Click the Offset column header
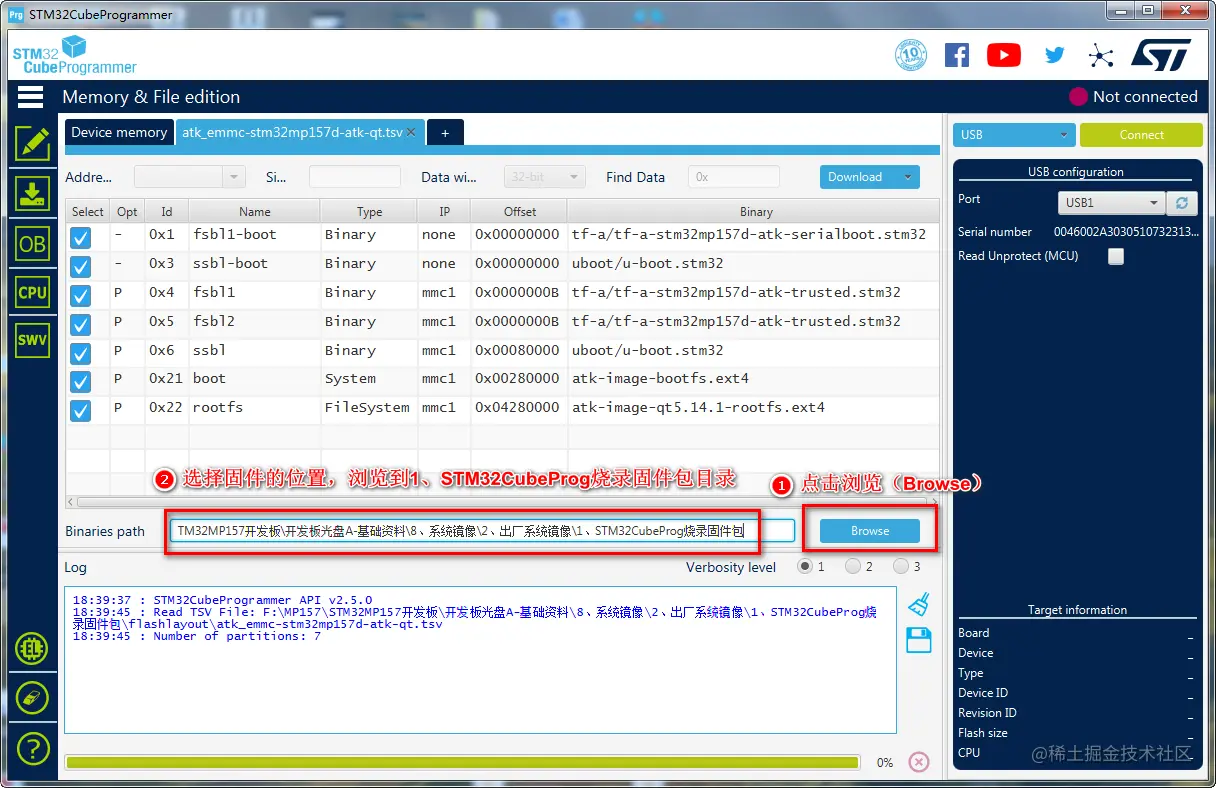The image size is (1216, 788). [x=520, y=212]
